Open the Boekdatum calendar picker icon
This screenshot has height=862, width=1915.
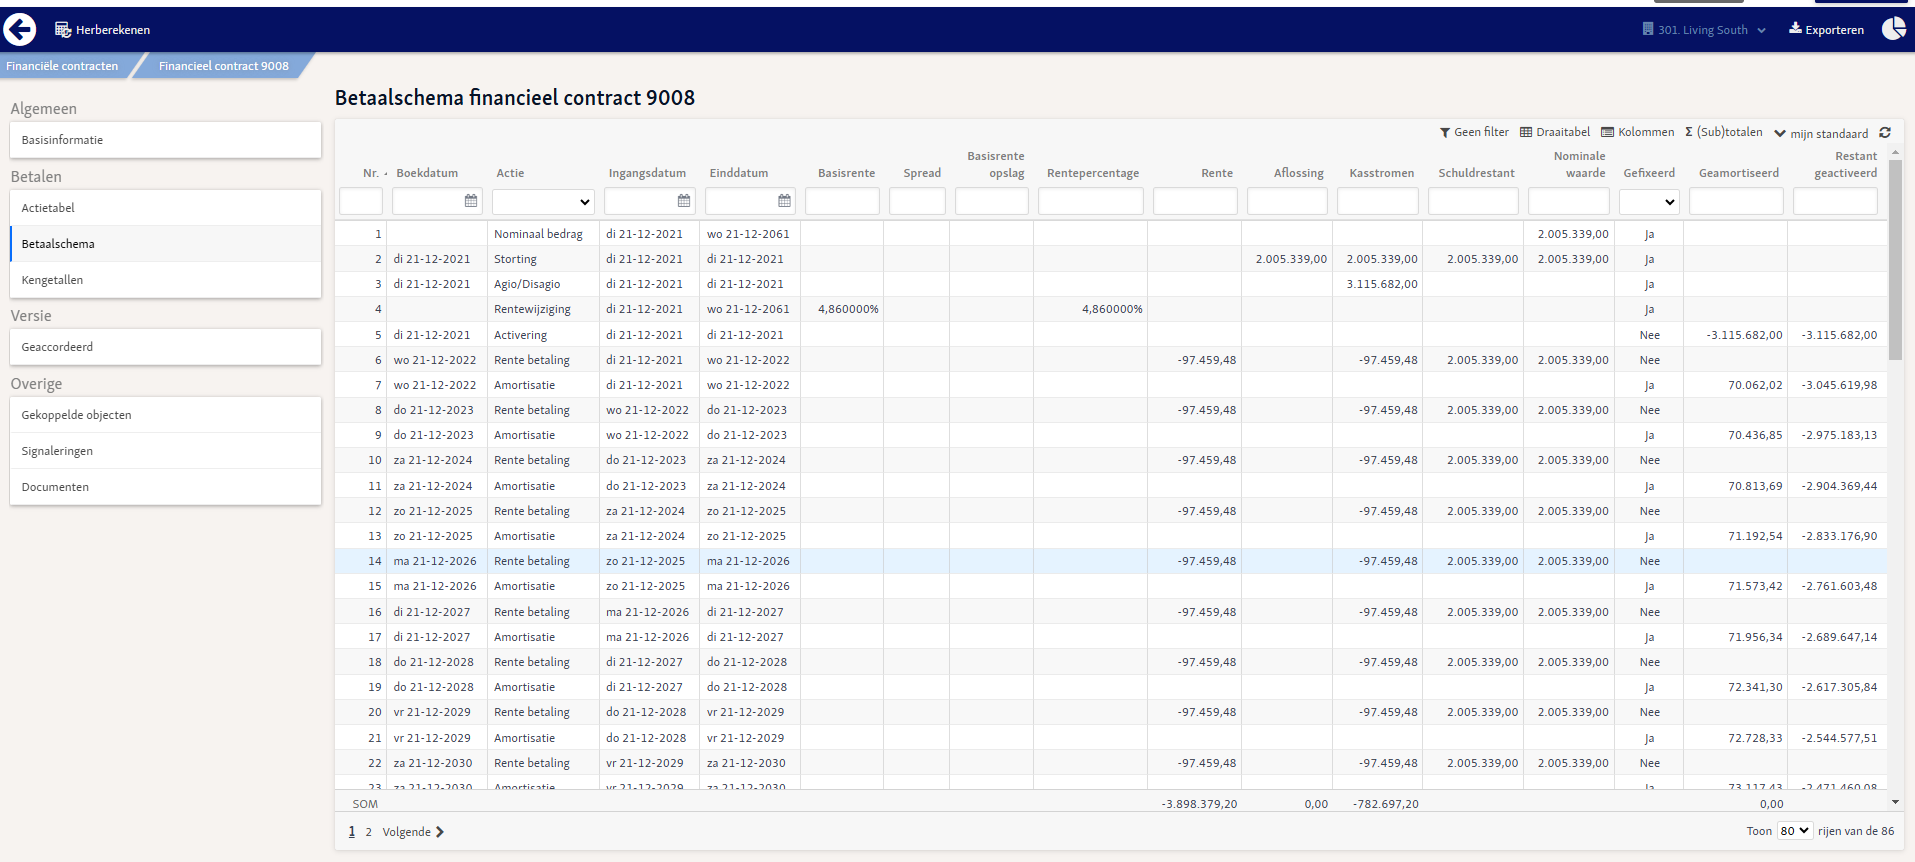pyautogui.click(x=471, y=201)
